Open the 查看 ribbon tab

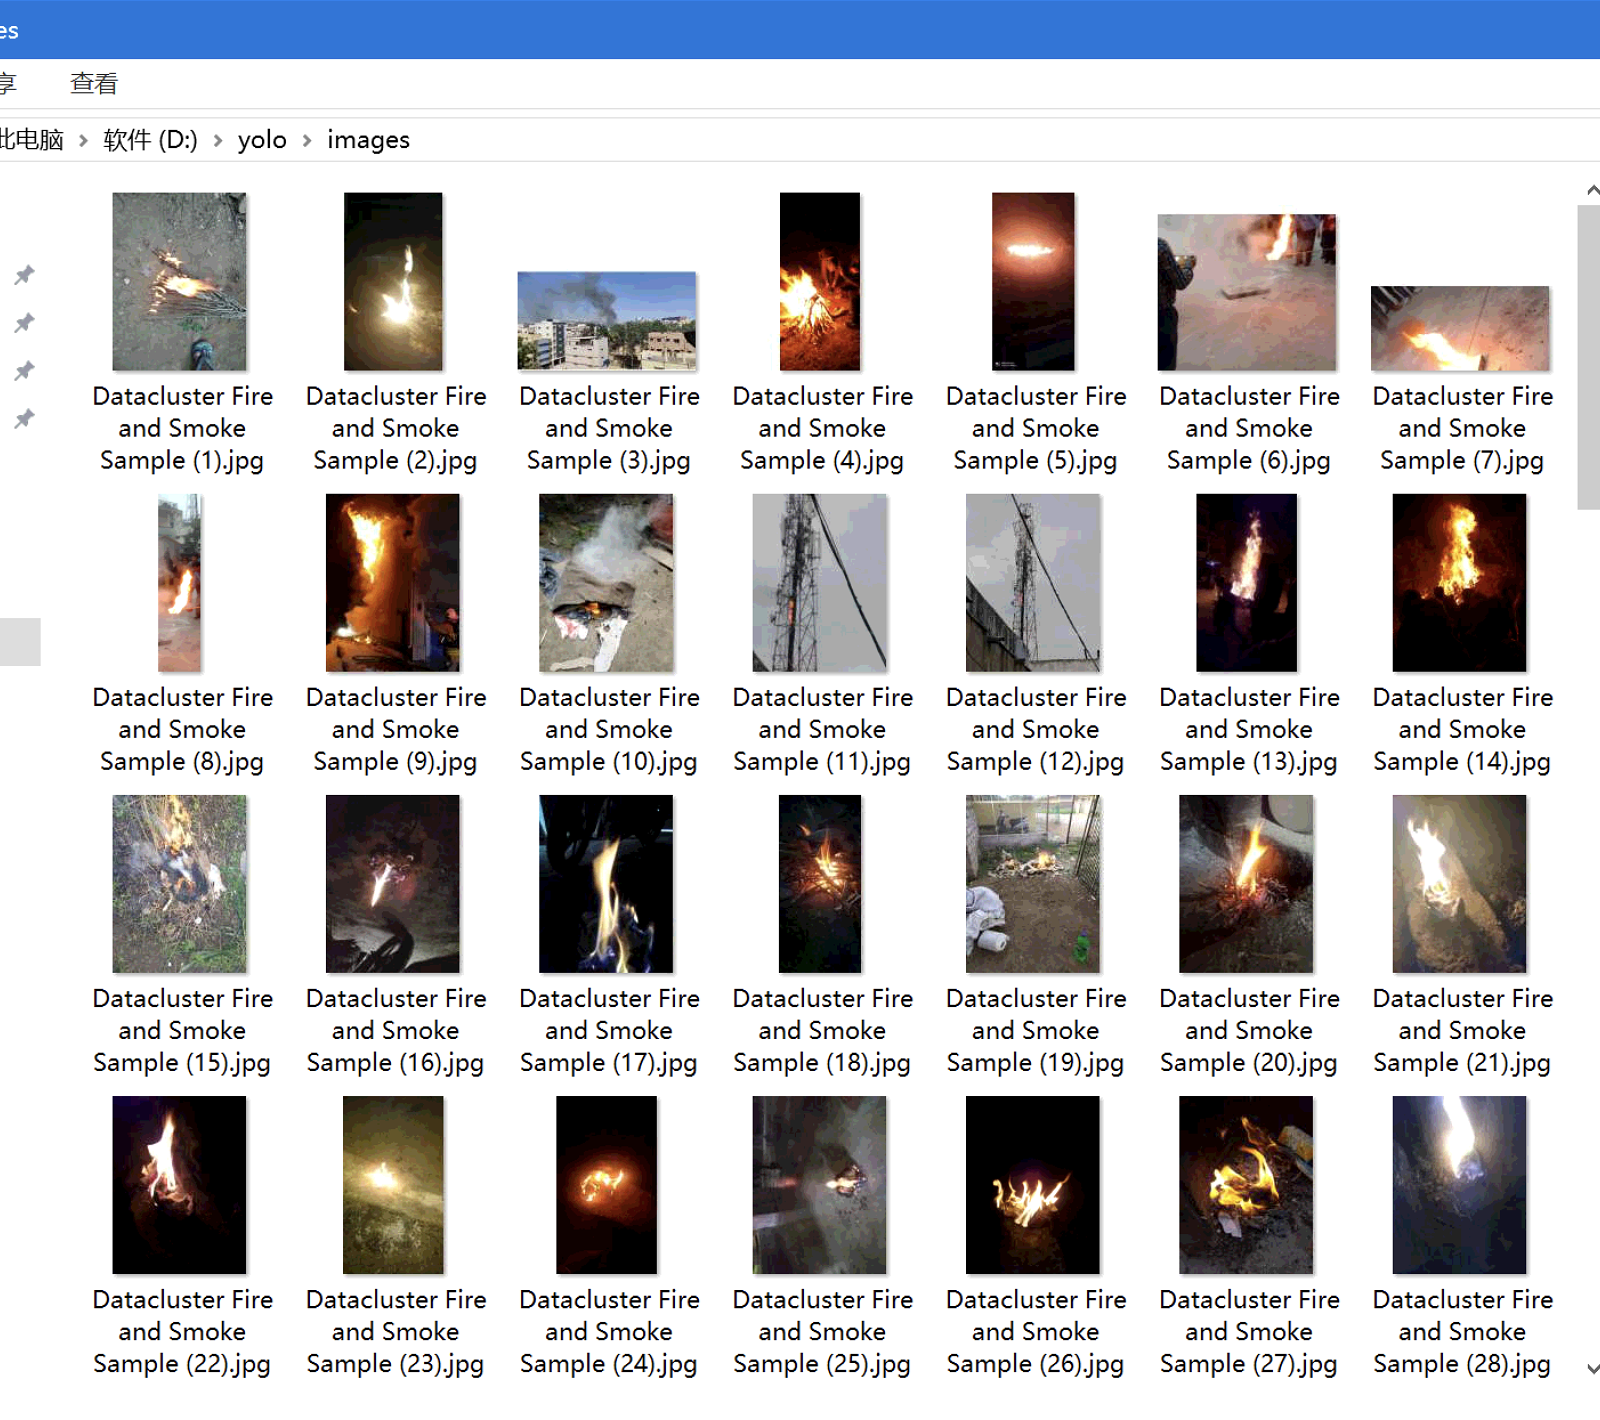(94, 84)
